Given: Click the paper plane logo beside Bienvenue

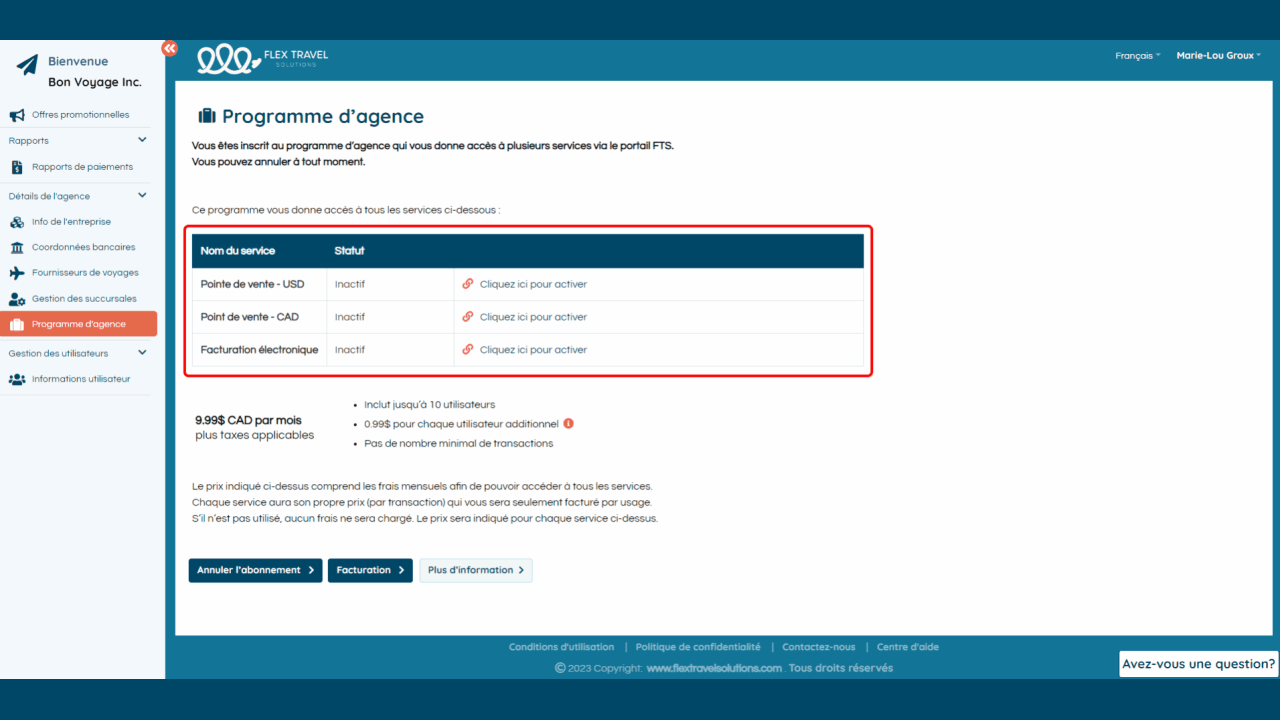Looking at the screenshot, I should (27, 65).
